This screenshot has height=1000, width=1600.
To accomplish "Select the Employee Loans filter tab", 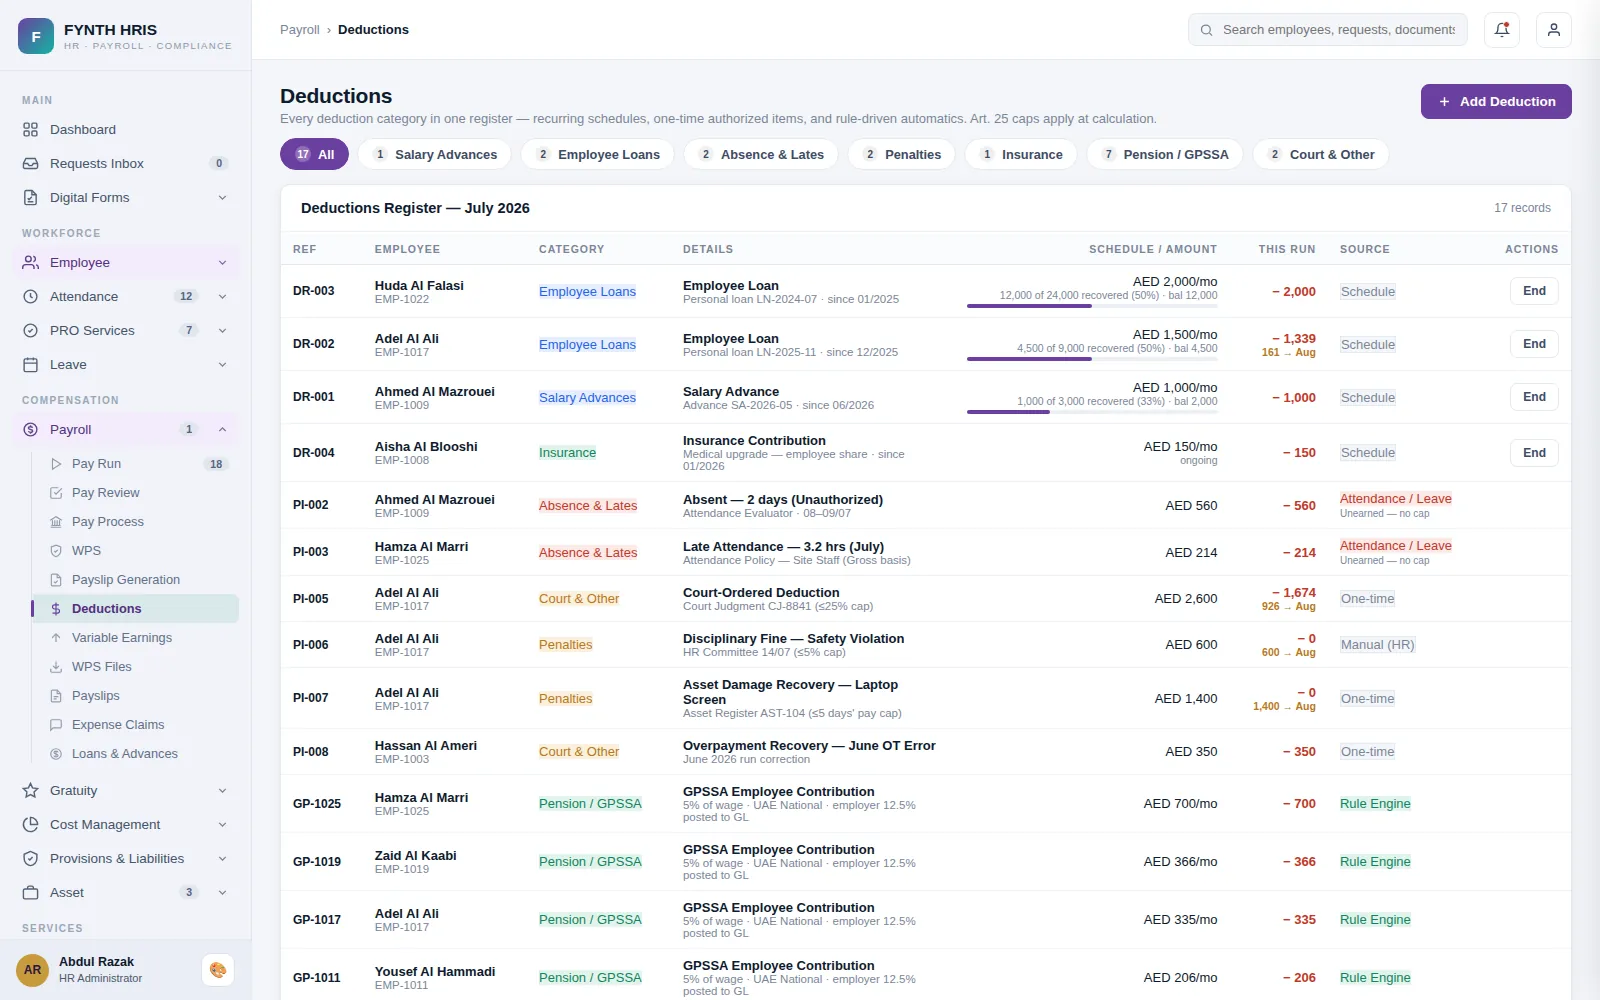I will click(598, 155).
